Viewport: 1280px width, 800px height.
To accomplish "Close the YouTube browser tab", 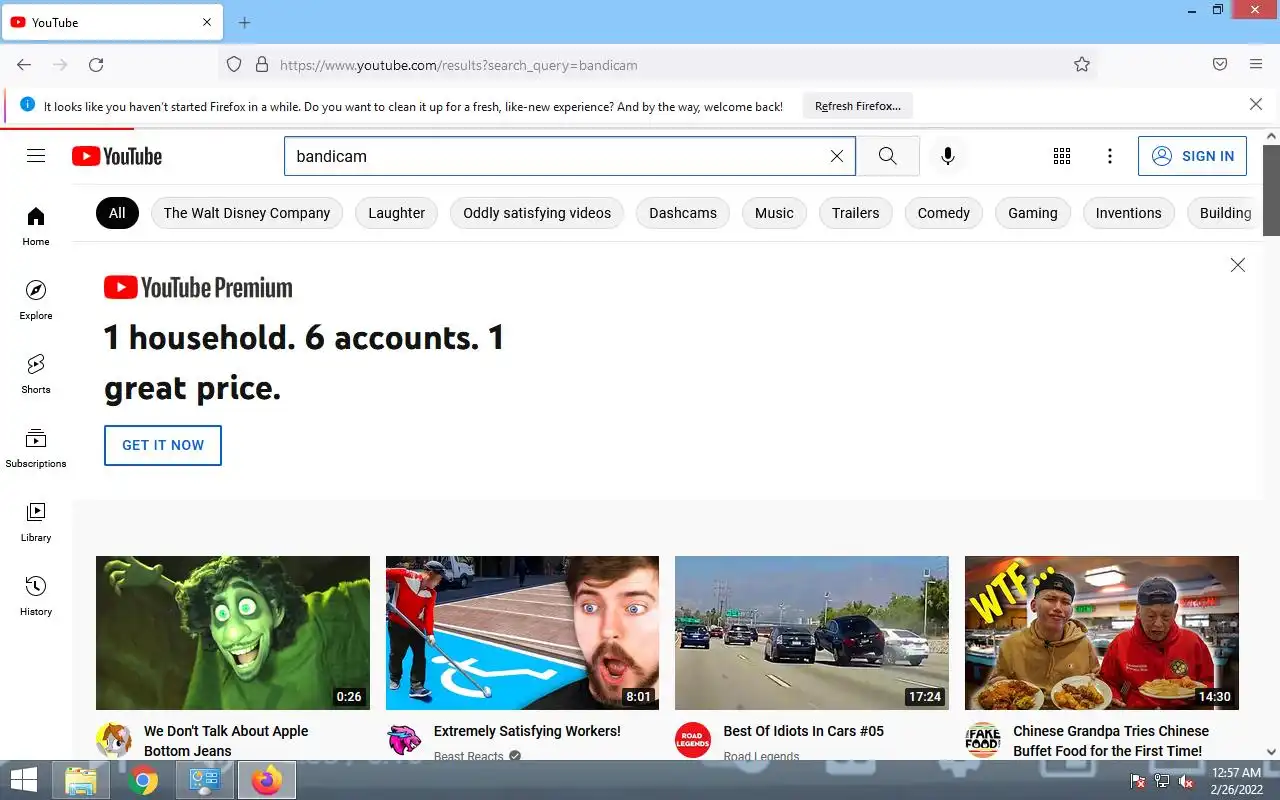I will coord(207,22).
